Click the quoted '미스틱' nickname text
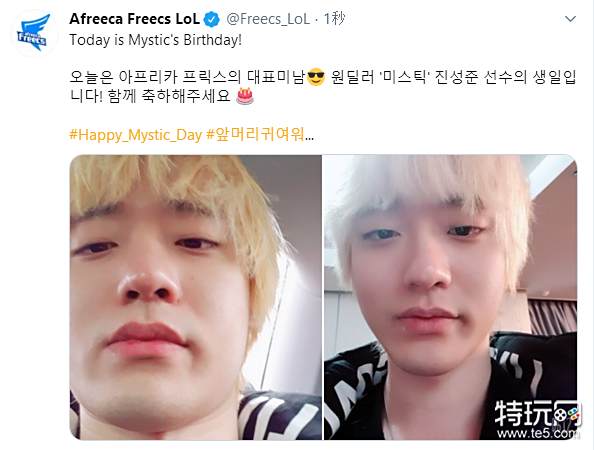 [403, 77]
